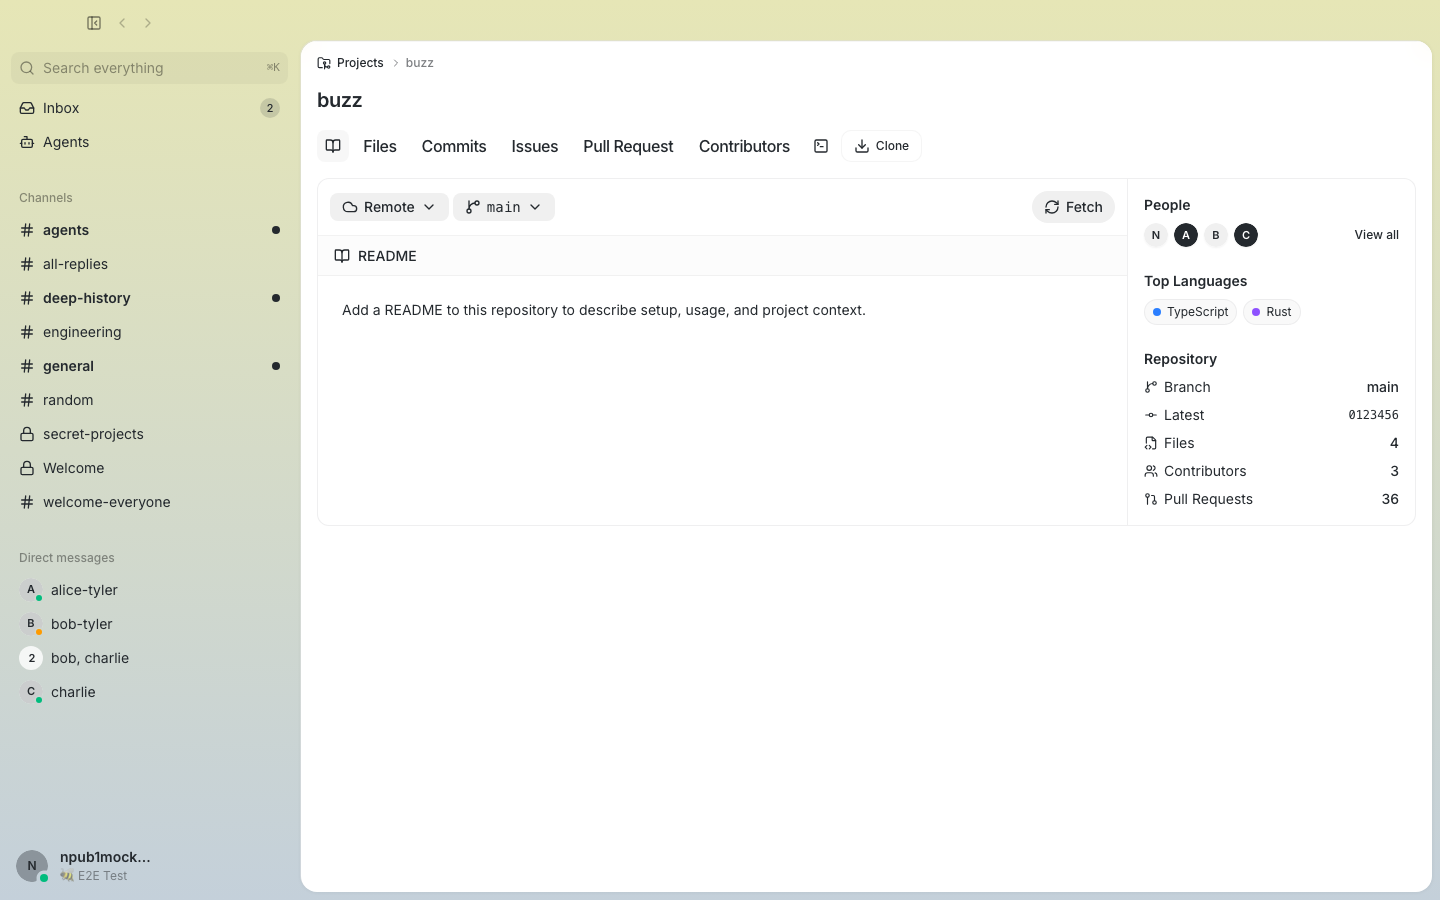1440x900 pixels.
Task: Open the all-replies channel
Action: click(x=149, y=264)
